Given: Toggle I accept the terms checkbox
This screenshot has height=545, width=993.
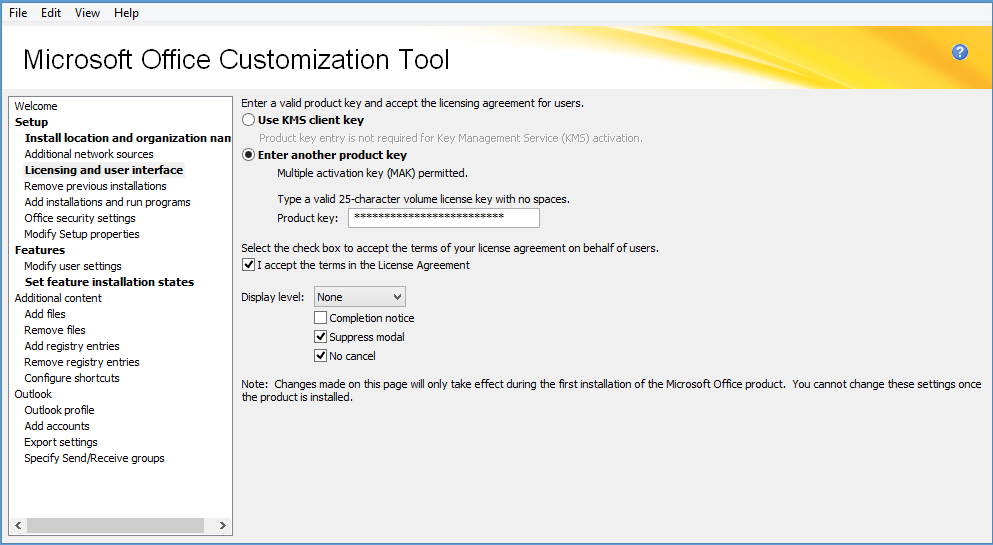Looking at the screenshot, I should (249, 265).
